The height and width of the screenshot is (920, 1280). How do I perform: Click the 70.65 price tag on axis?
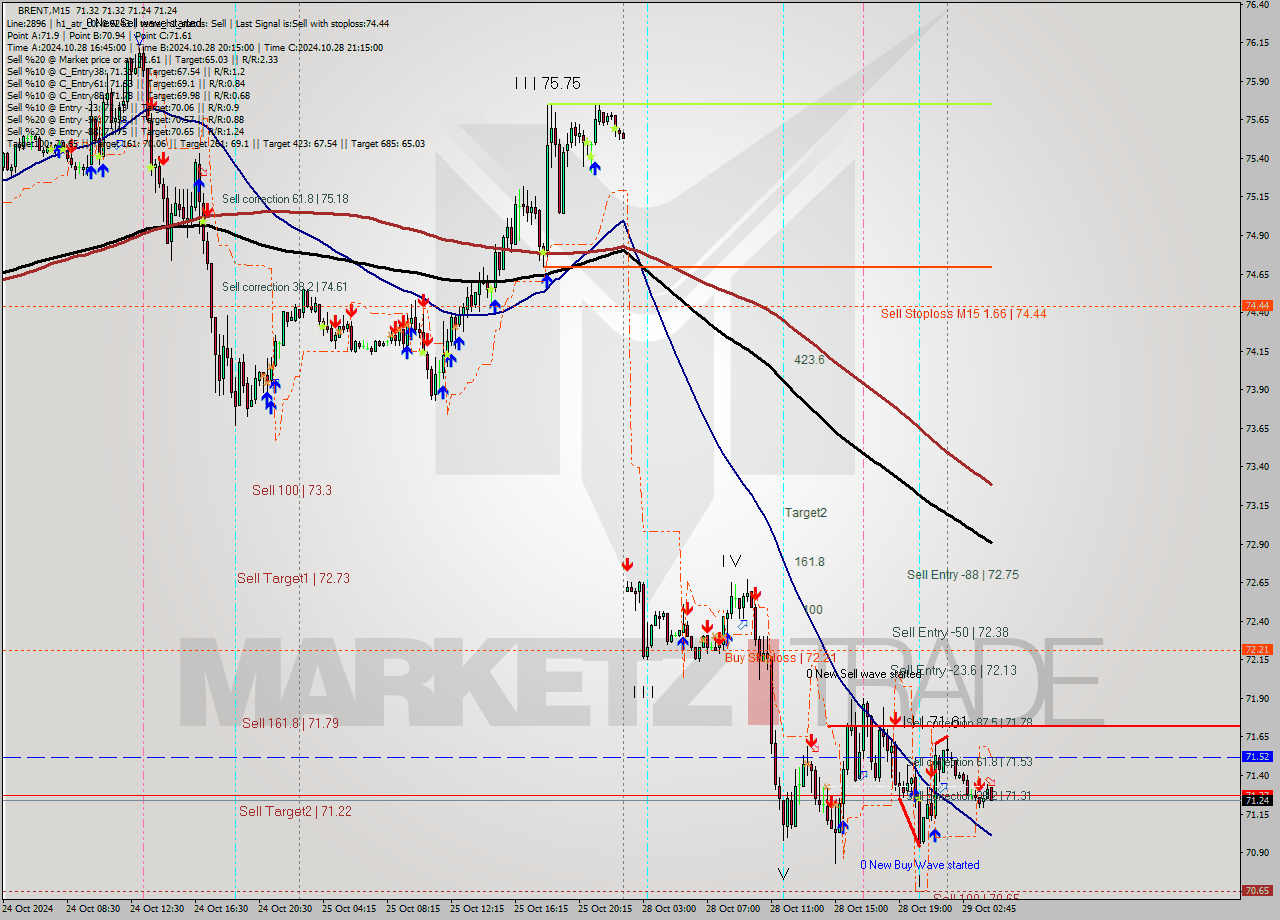[1257, 890]
